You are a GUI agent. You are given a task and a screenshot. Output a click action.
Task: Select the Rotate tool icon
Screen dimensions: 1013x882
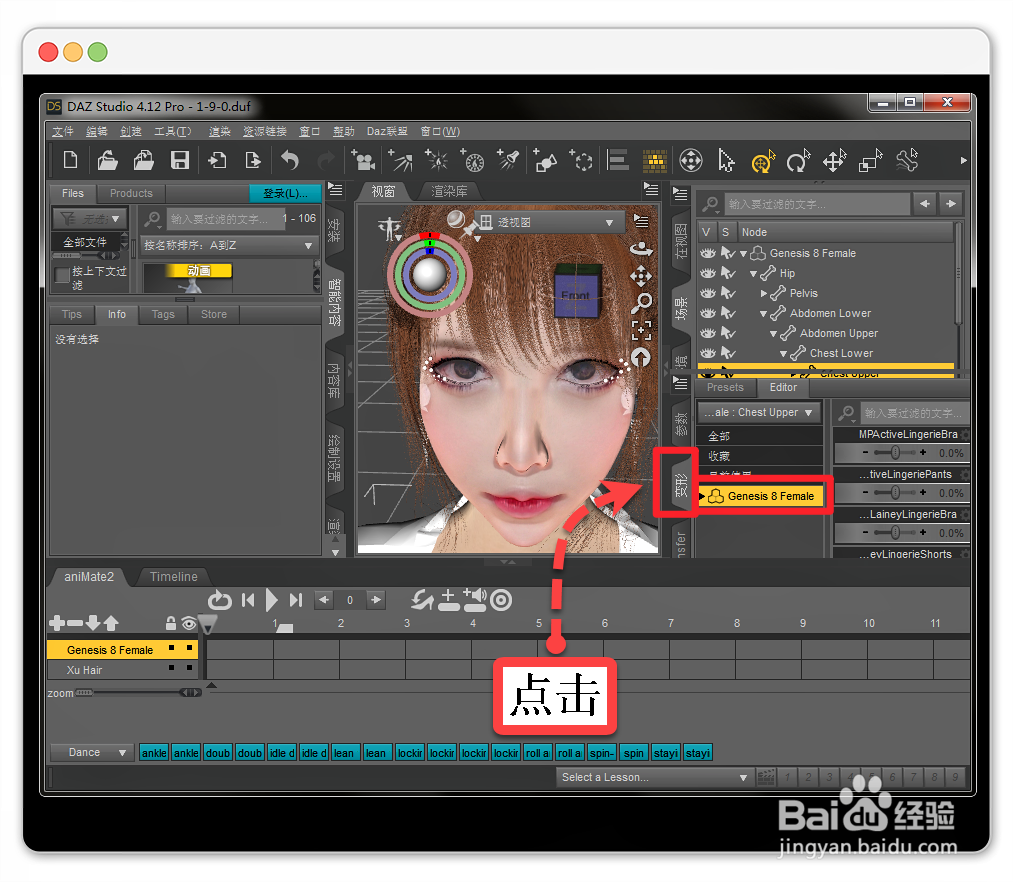click(x=799, y=160)
